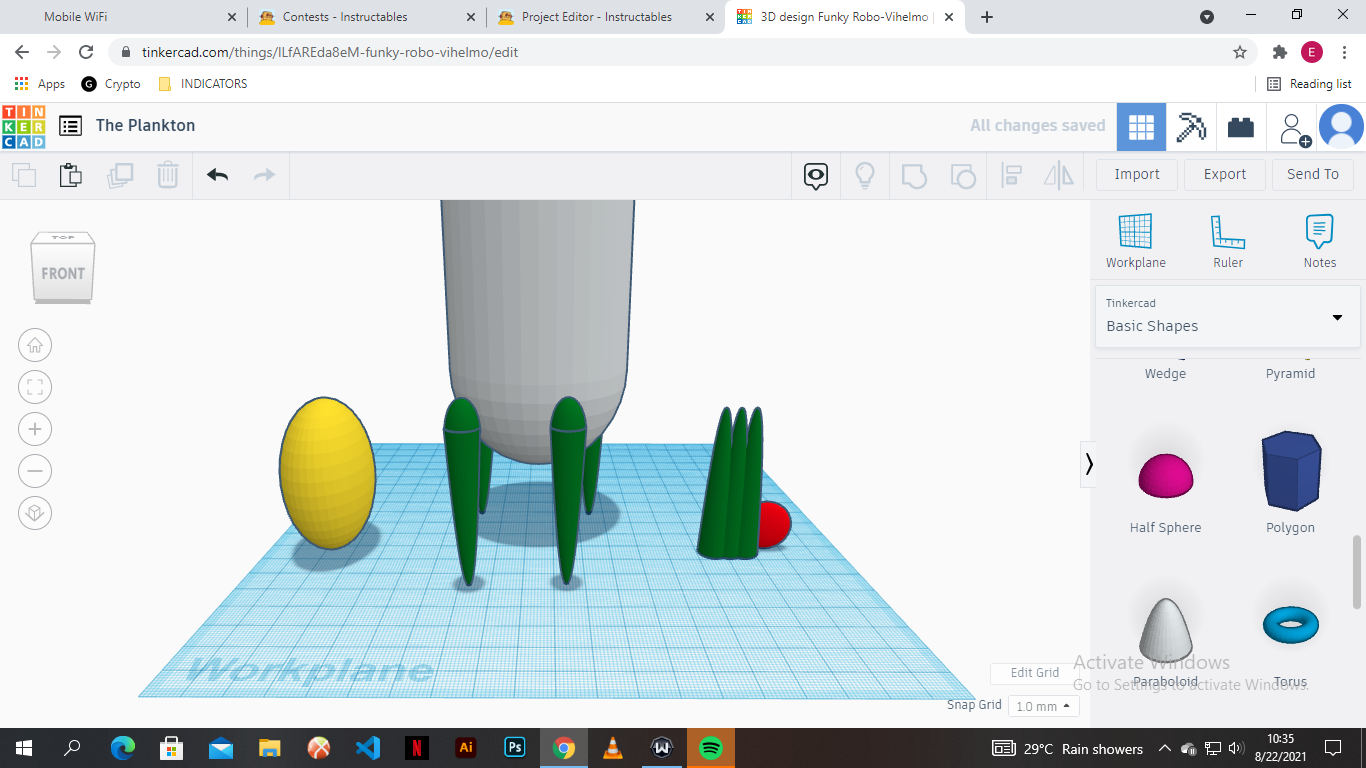Select the yellow egg shape
This screenshot has width=1366, height=768.
[327, 473]
